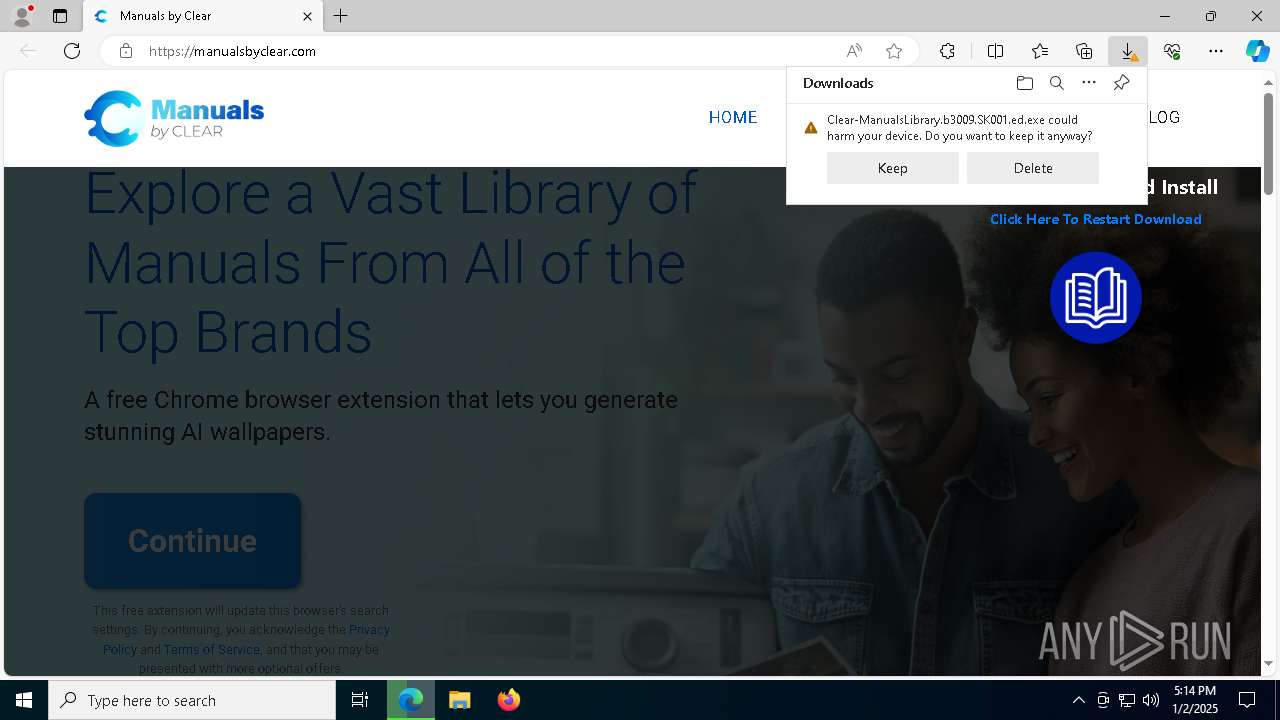Search downloads magnifier icon

tap(1057, 83)
